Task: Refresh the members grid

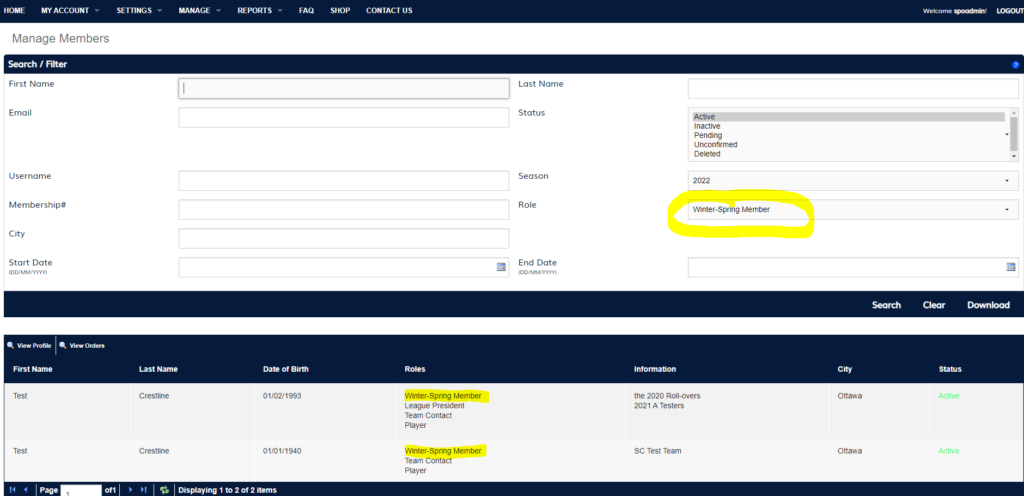Action: (x=164, y=490)
